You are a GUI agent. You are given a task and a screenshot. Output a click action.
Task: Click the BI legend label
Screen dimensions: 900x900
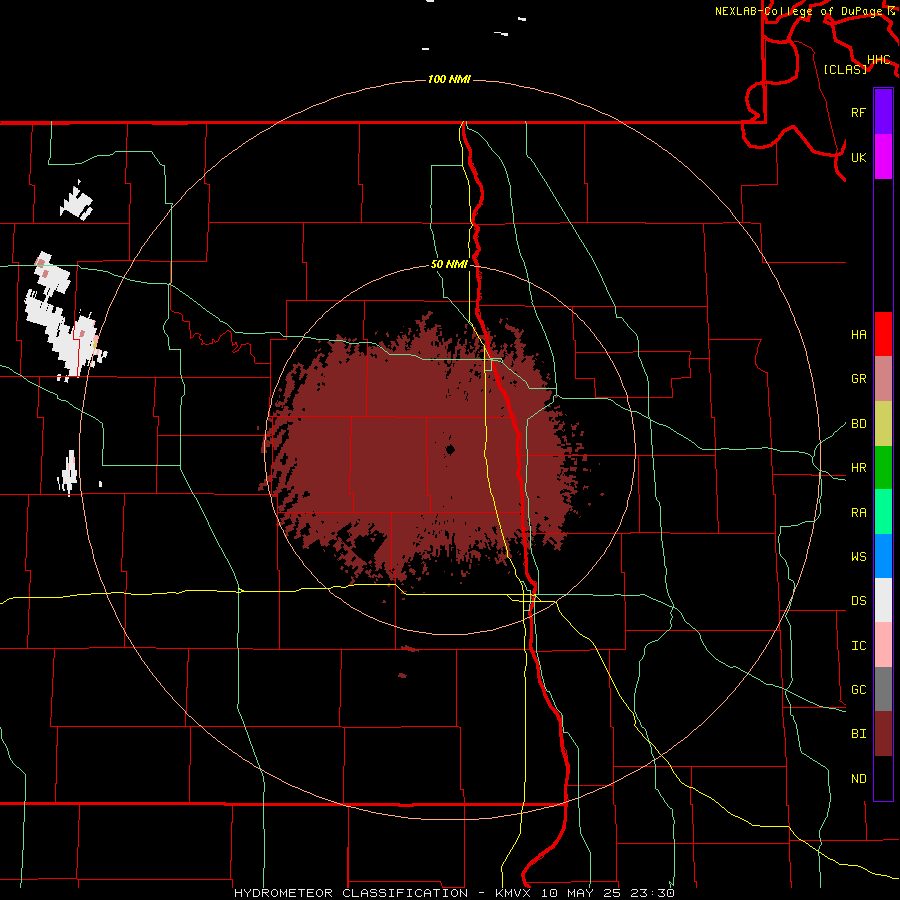point(858,734)
